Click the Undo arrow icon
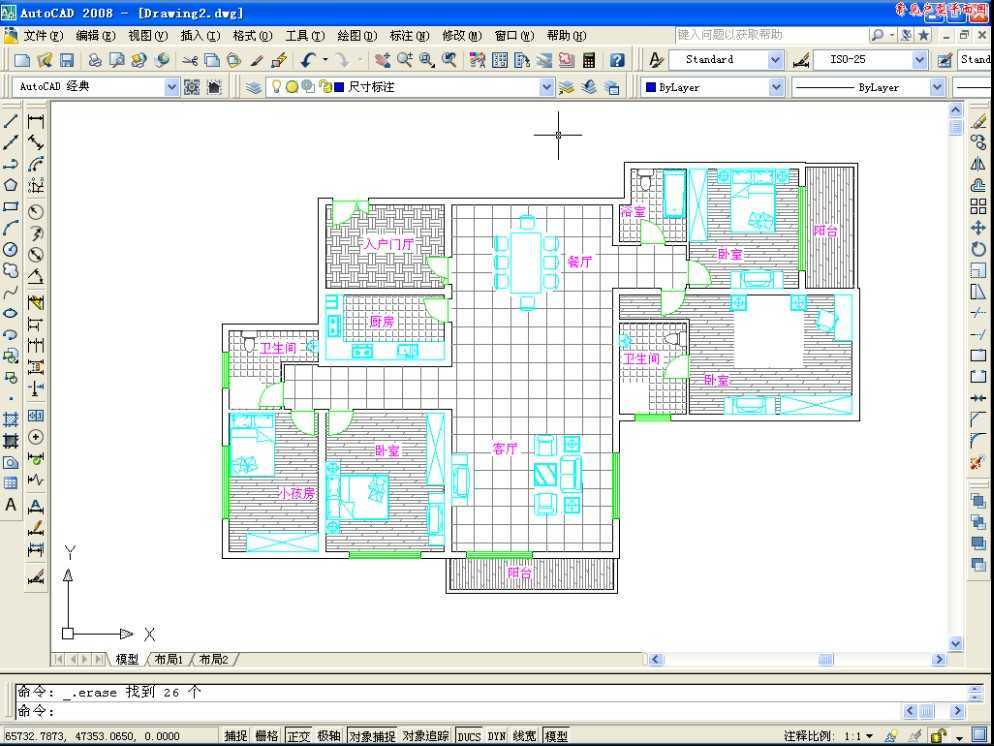The image size is (994, 746). point(309,60)
